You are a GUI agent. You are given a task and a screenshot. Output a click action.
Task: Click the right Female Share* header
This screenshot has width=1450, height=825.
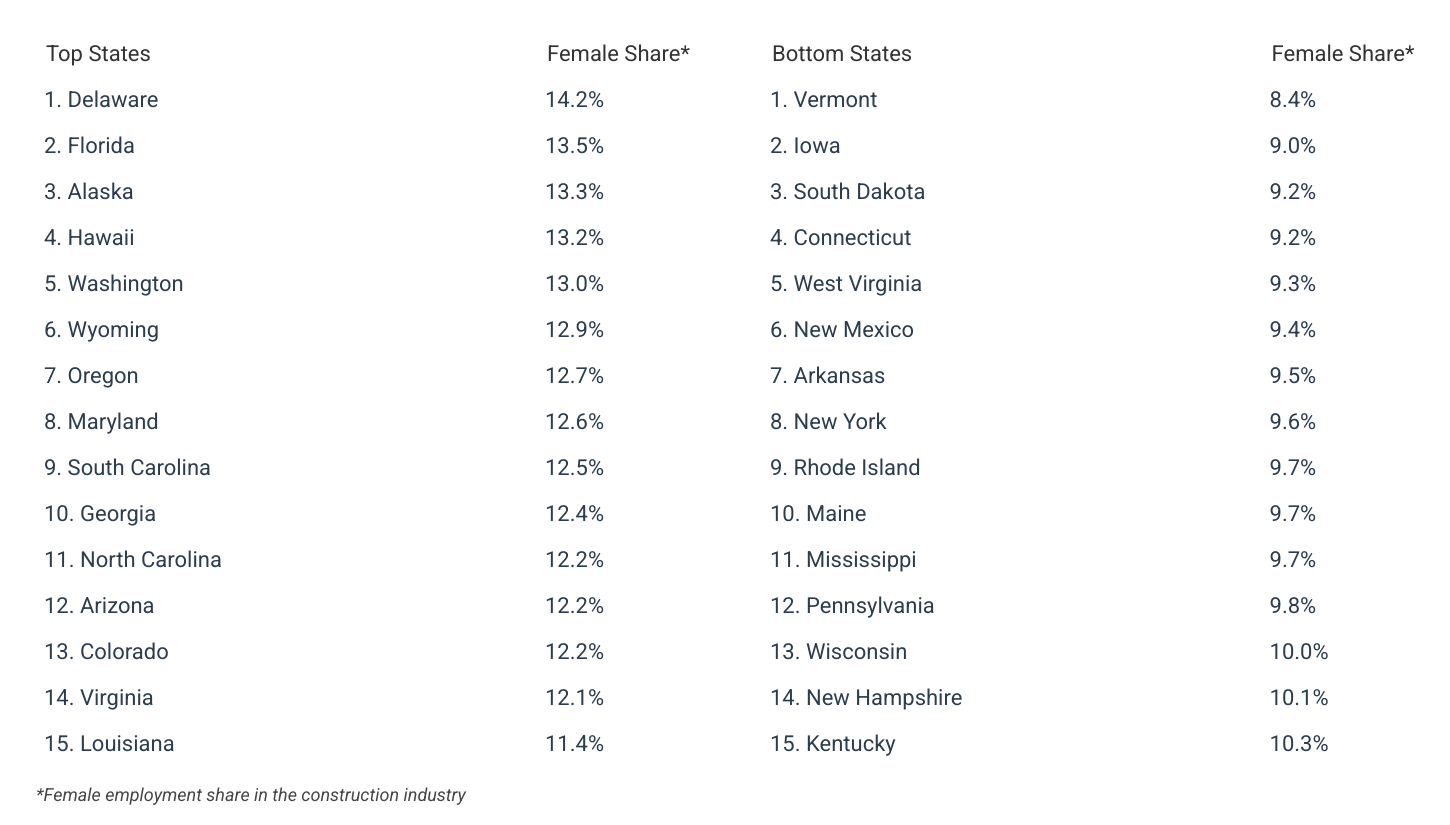1342,54
